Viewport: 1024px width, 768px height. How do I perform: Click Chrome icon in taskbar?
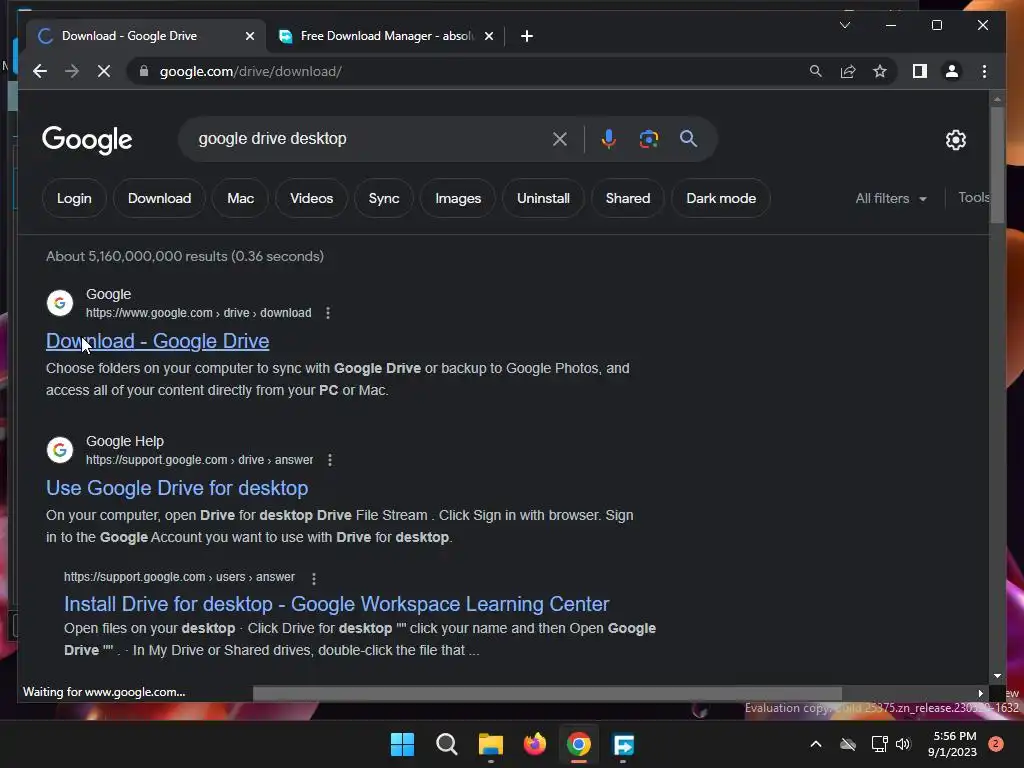point(579,744)
